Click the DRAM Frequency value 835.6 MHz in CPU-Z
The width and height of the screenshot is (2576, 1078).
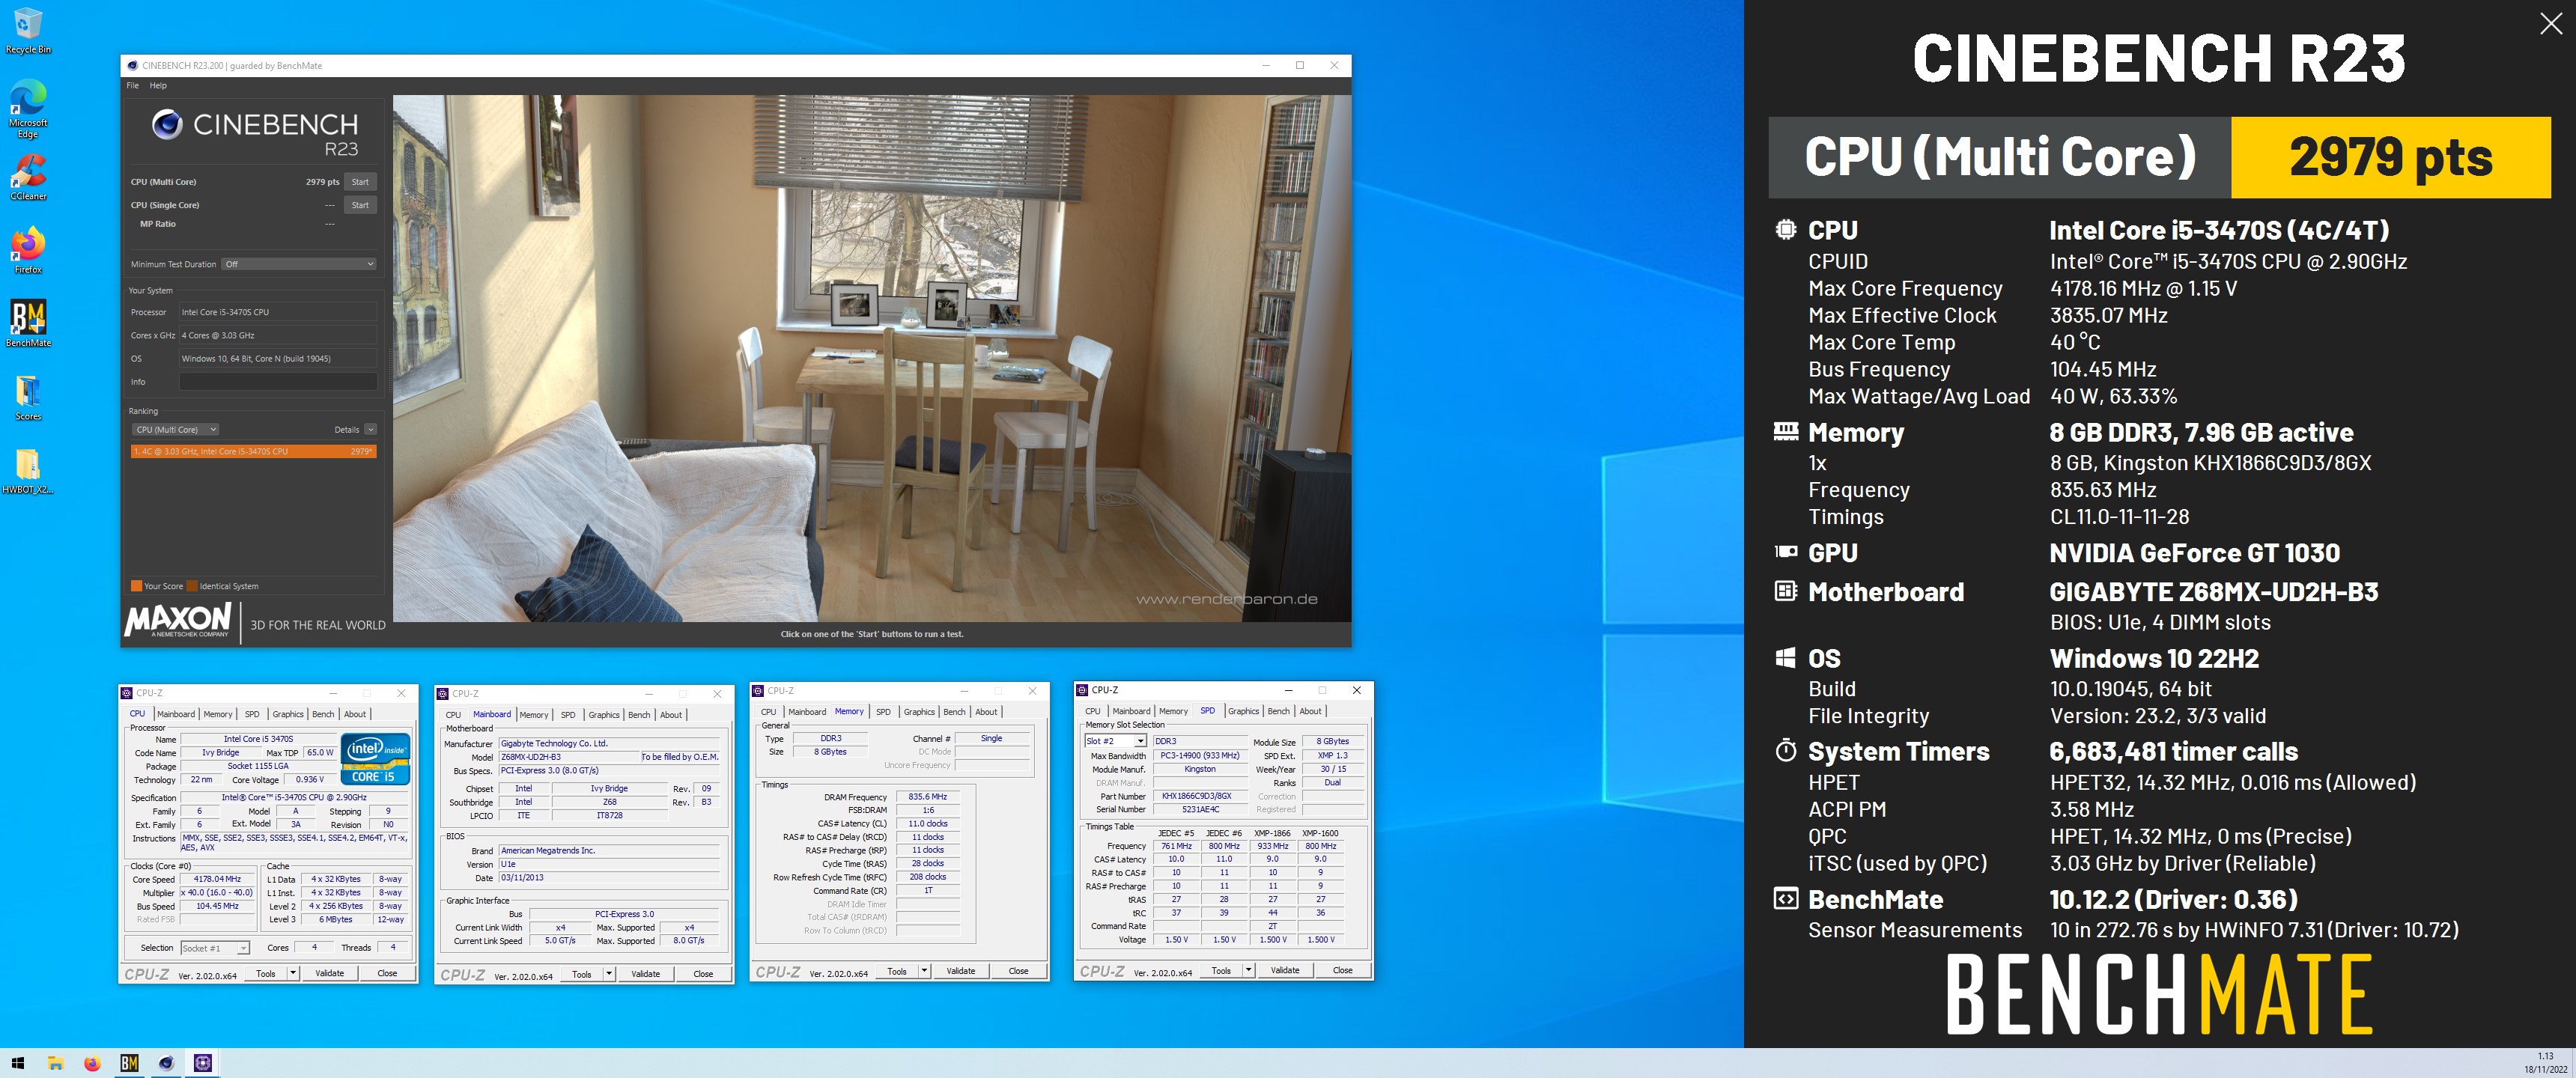point(928,797)
